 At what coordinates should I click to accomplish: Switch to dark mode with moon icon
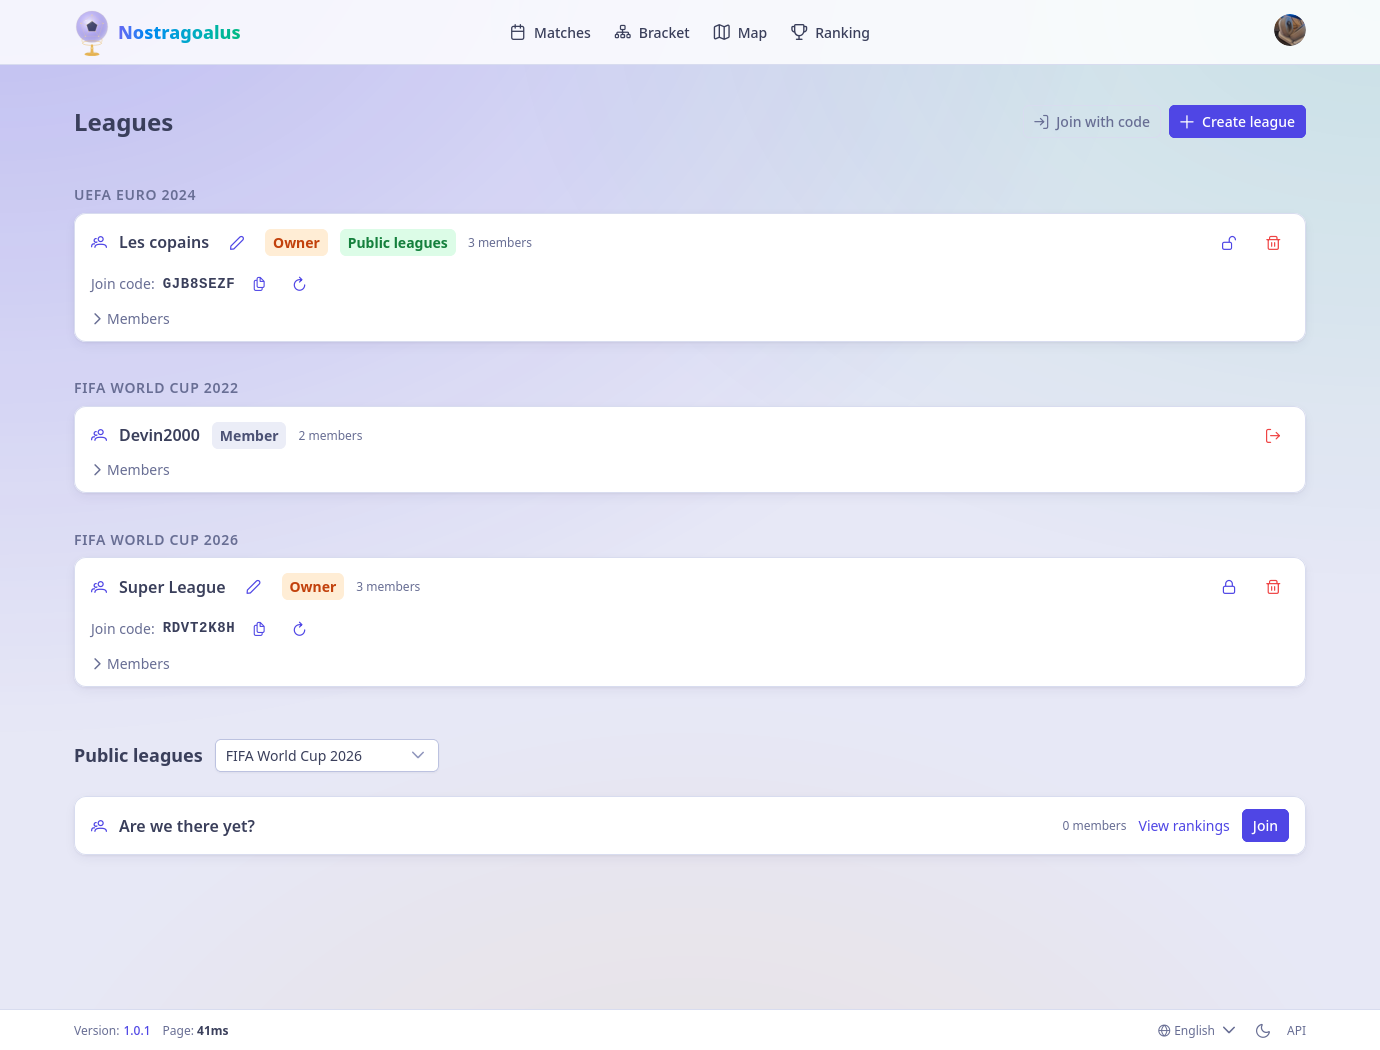pyautogui.click(x=1263, y=1031)
